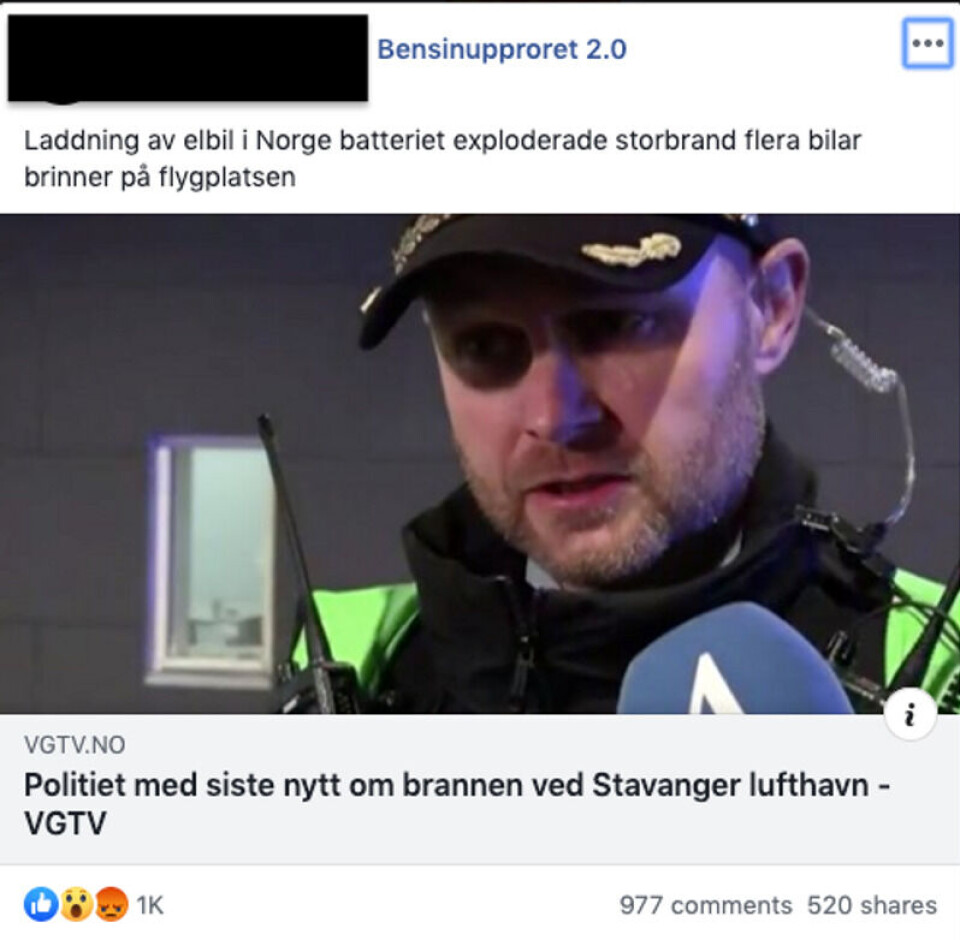This screenshot has height=940, width=960.
Task: Click the window shown in the video thumbnail
Action: point(211,560)
